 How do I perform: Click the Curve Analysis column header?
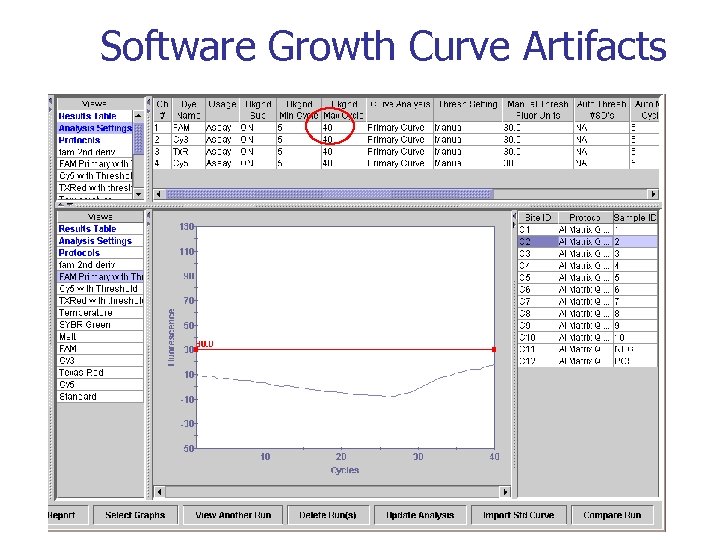(x=399, y=110)
